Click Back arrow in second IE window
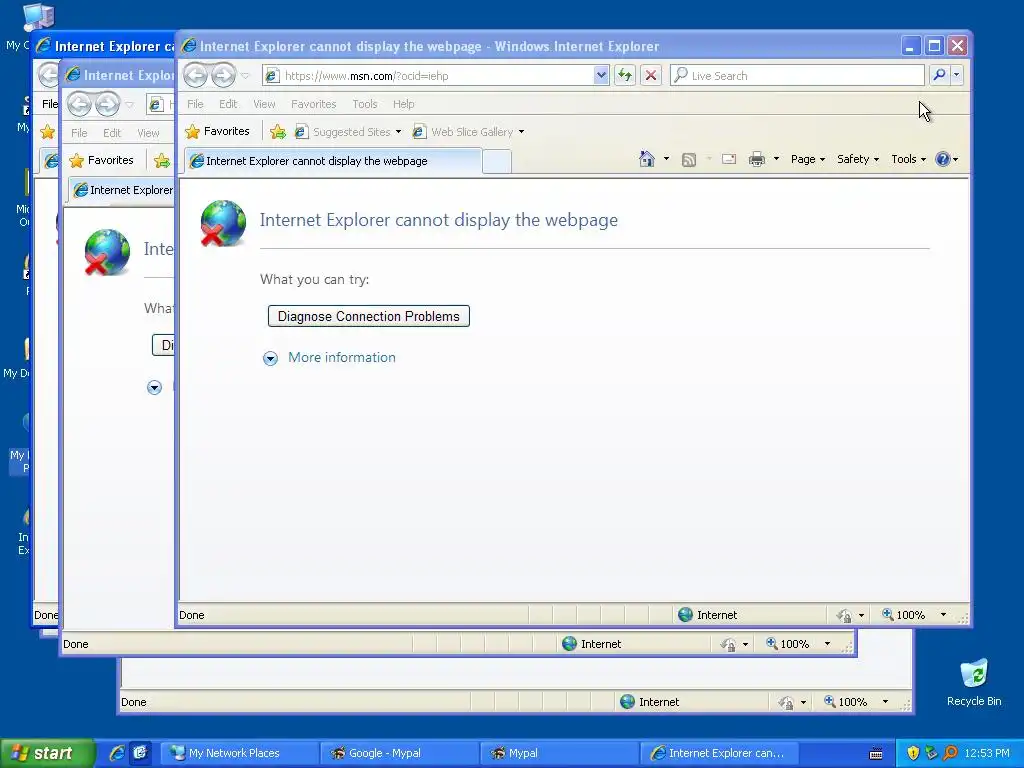1024x768 pixels. coord(80,104)
